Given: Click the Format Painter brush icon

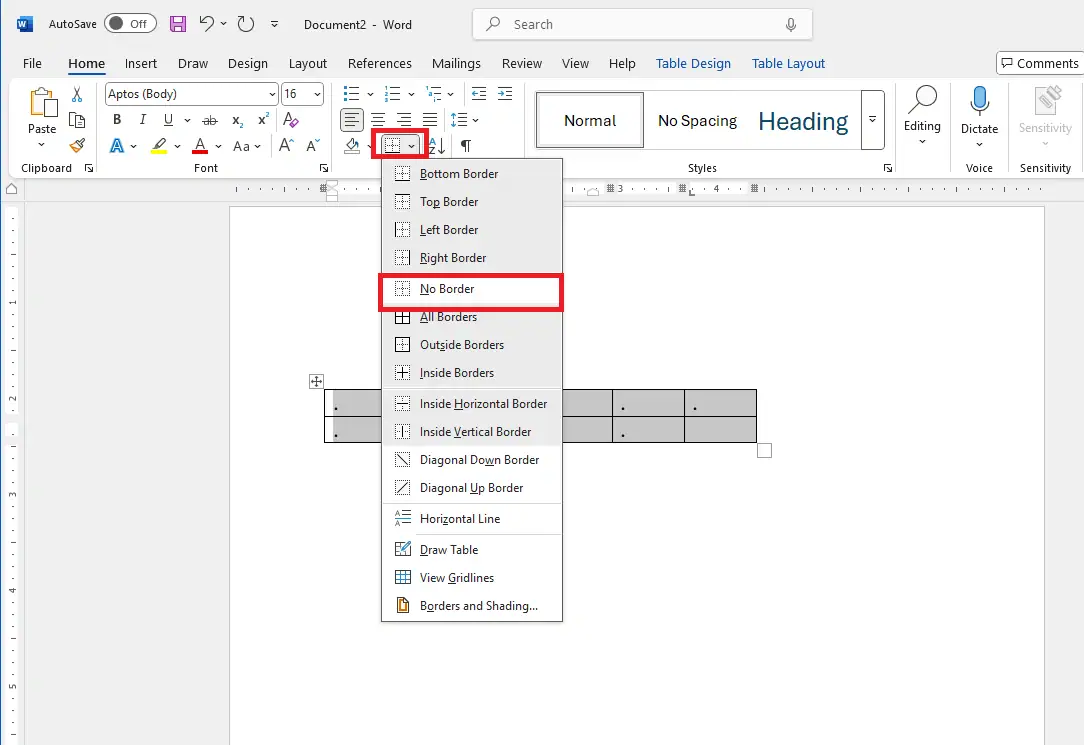Looking at the screenshot, I should (x=77, y=146).
